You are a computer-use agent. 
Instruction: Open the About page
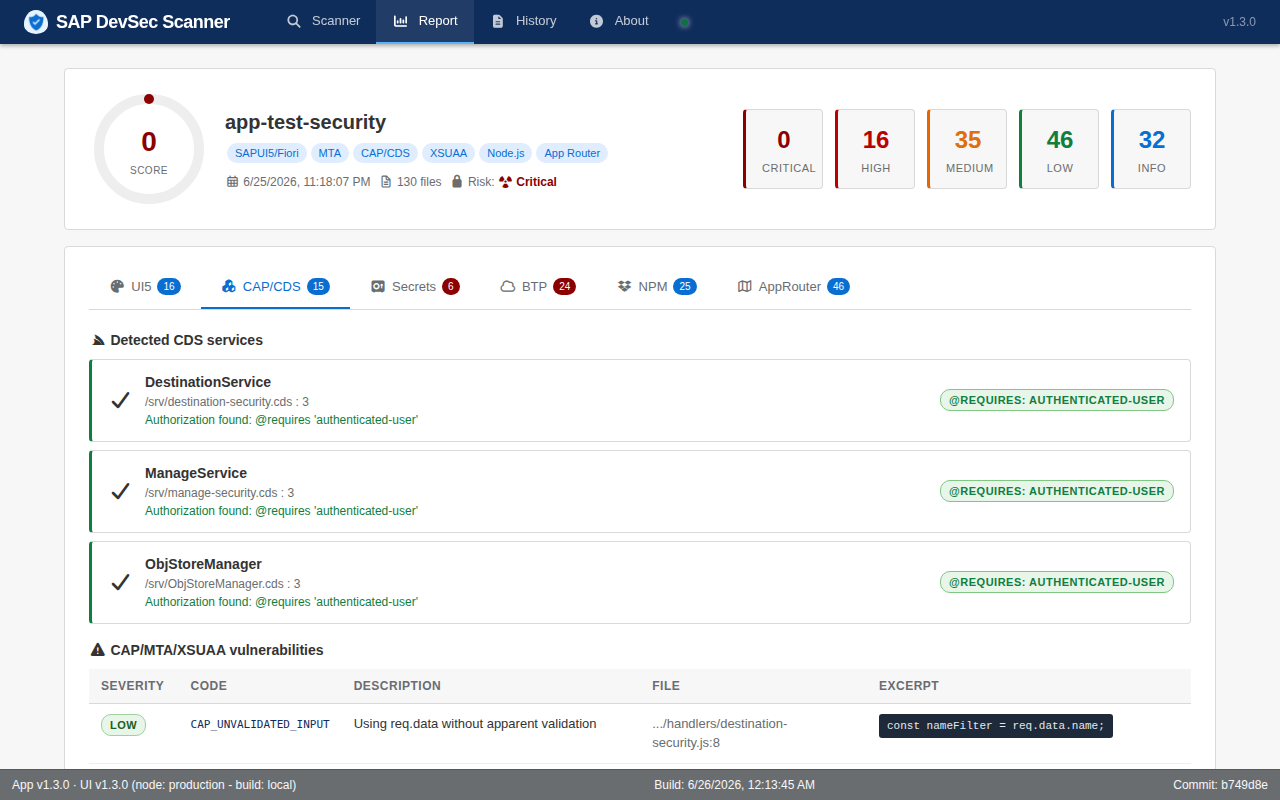[x=619, y=21]
